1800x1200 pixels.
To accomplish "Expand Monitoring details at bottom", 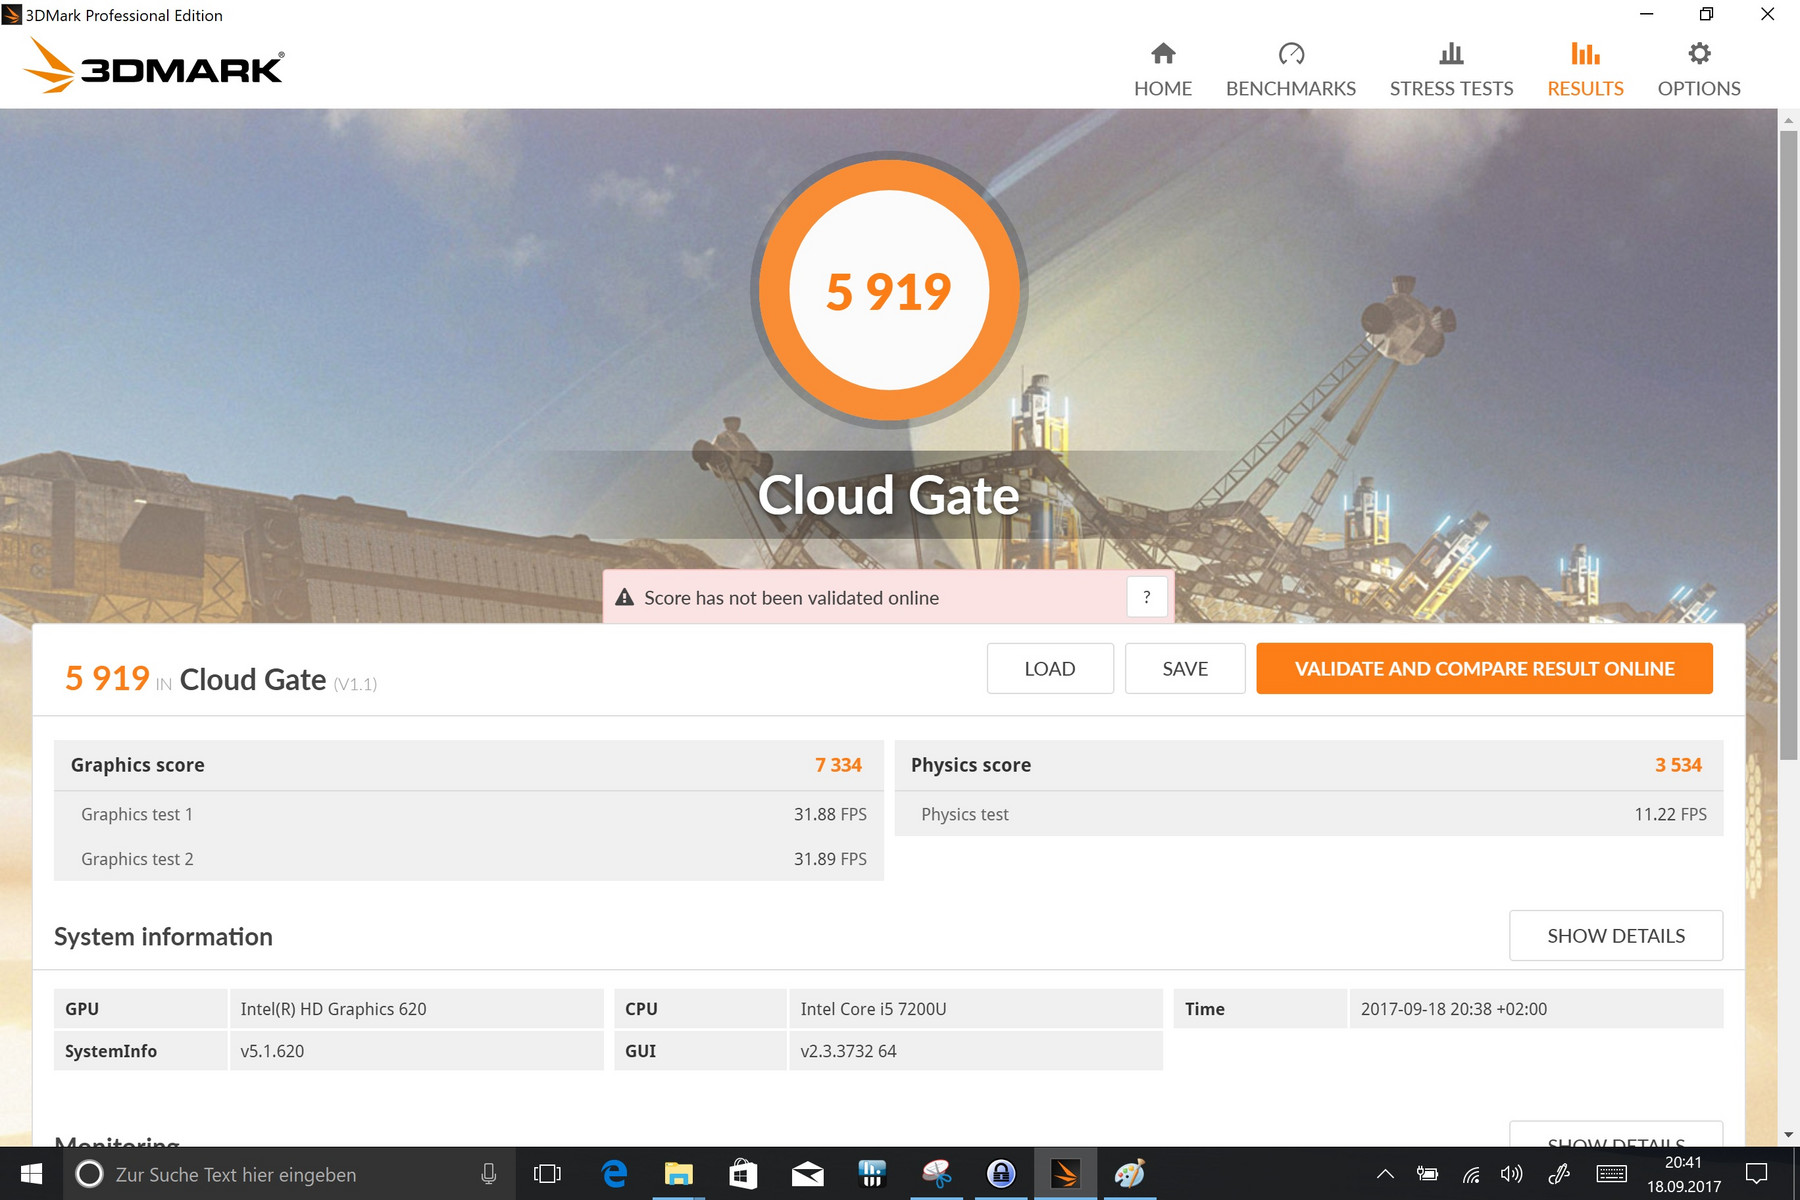I will point(1615,1136).
